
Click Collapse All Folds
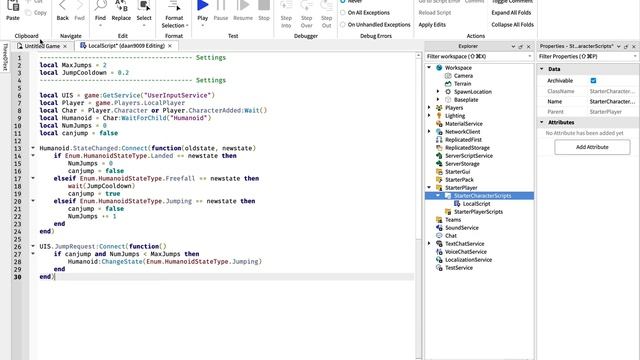512,24
